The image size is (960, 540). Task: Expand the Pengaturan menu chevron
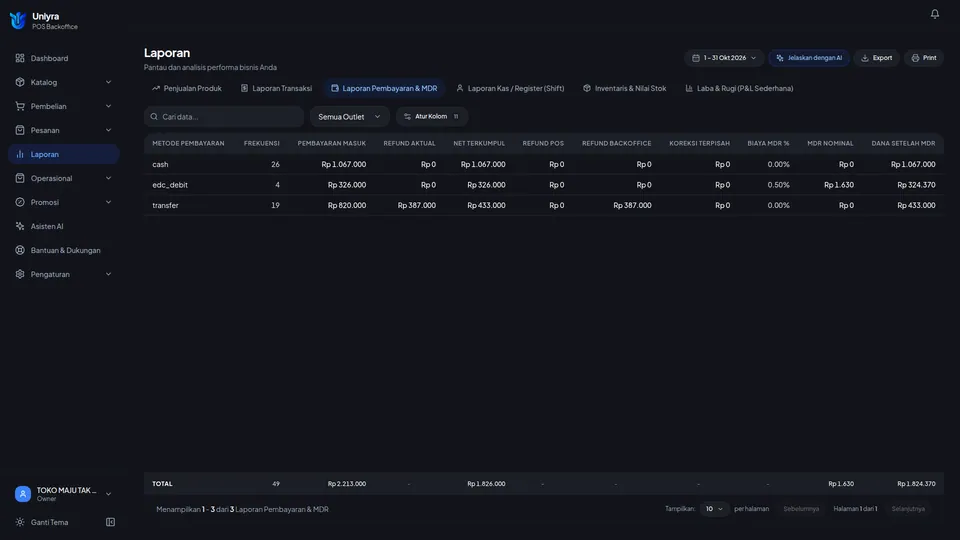(108, 274)
